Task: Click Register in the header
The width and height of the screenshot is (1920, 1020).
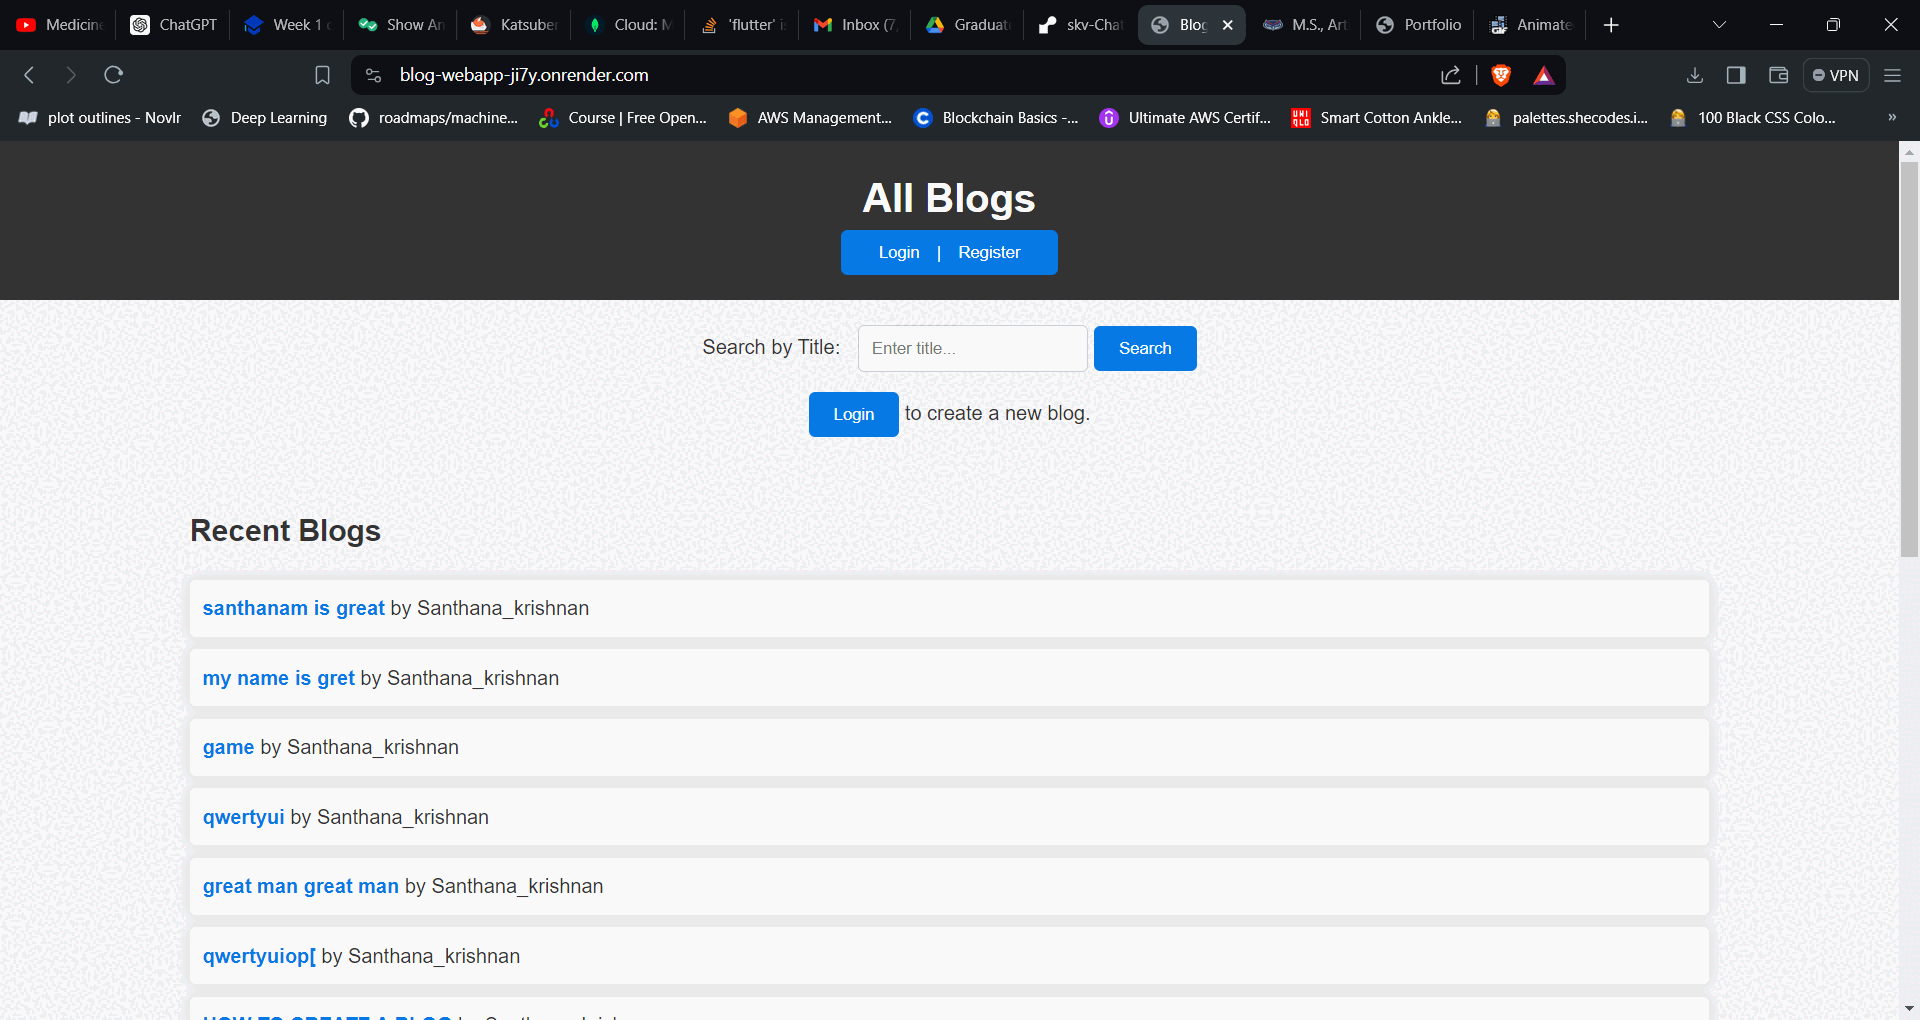Action: [x=989, y=253]
